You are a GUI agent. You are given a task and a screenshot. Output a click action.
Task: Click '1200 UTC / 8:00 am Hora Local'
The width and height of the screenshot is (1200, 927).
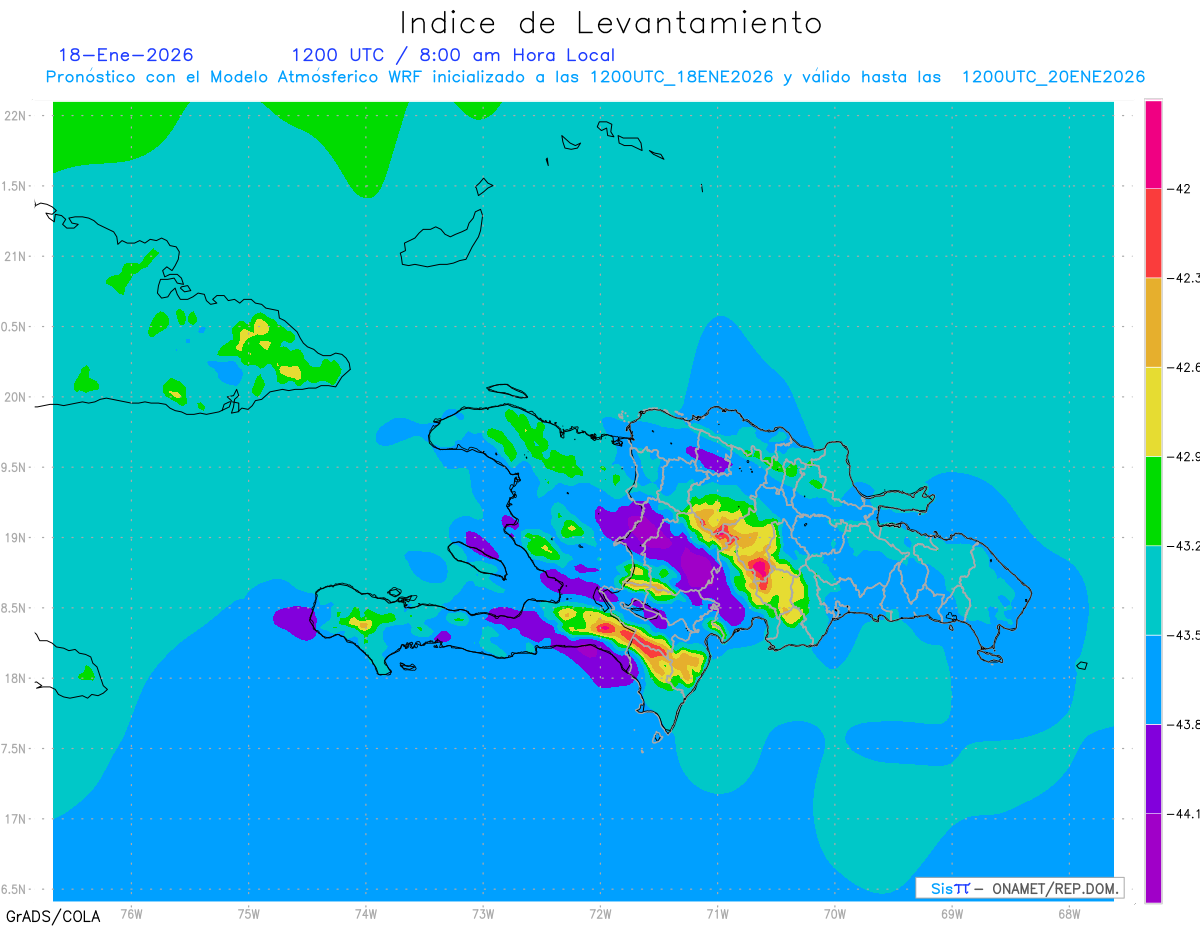point(453,55)
